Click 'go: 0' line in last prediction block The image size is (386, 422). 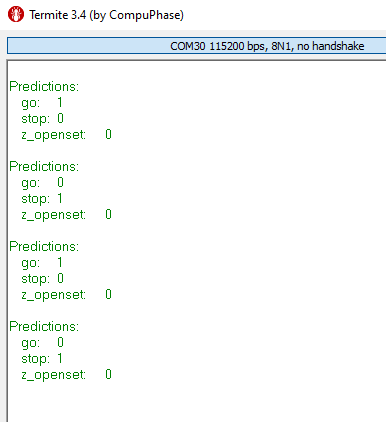point(42,342)
